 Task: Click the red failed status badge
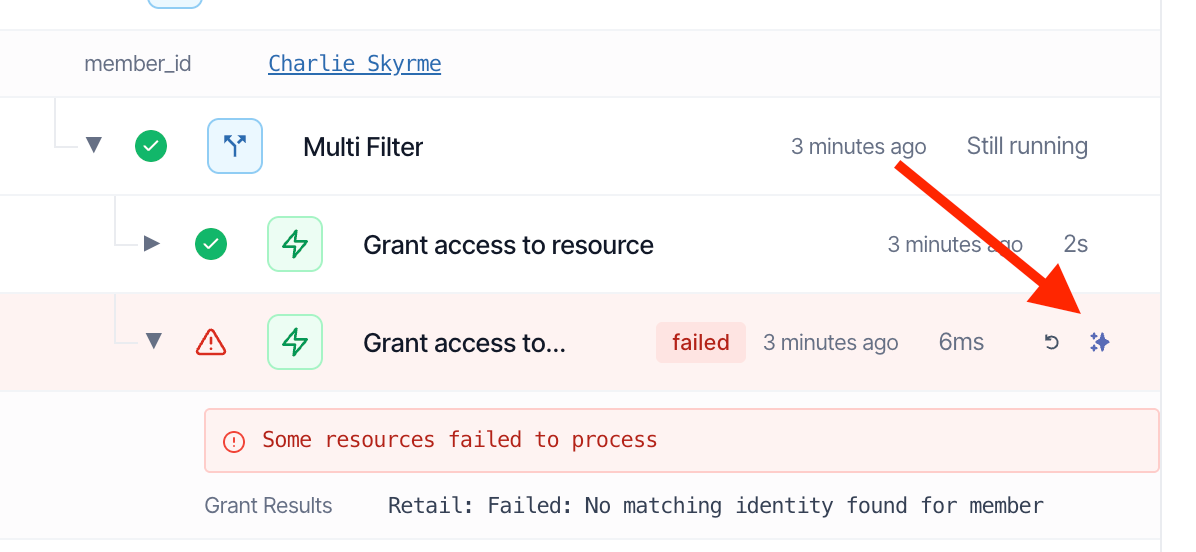700,342
